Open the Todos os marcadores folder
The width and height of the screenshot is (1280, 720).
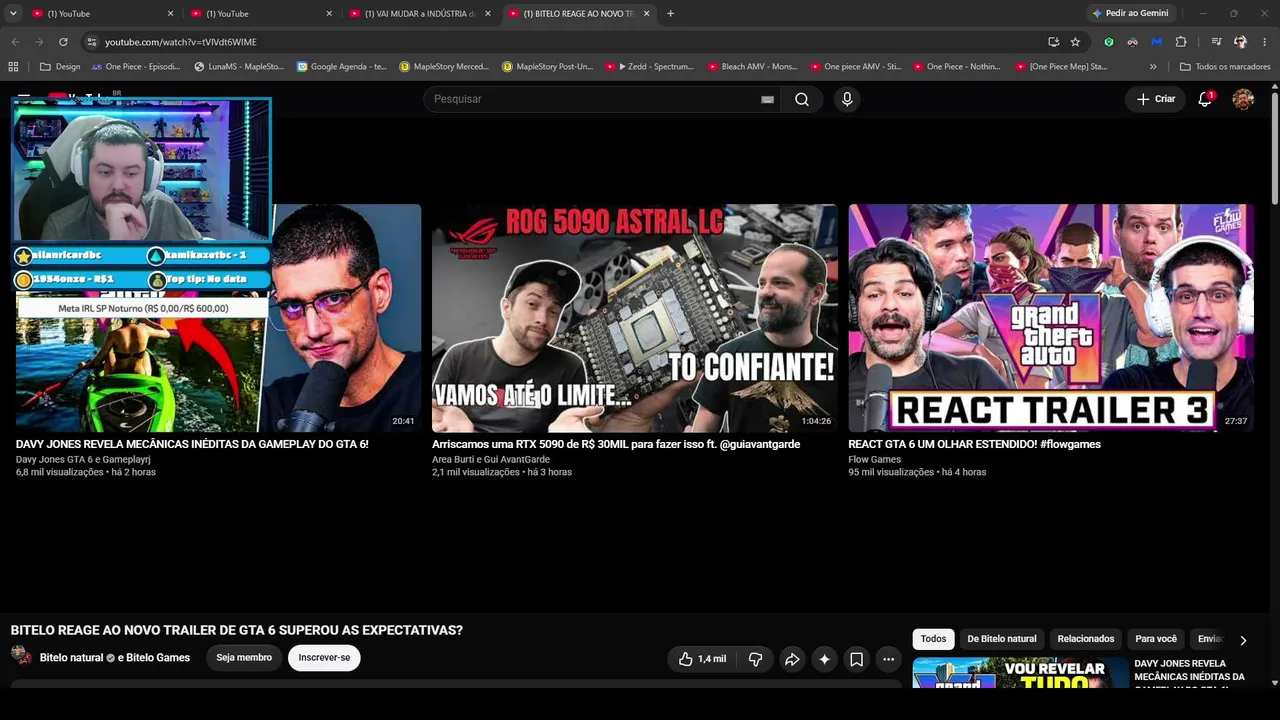click(x=1224, y=67)
